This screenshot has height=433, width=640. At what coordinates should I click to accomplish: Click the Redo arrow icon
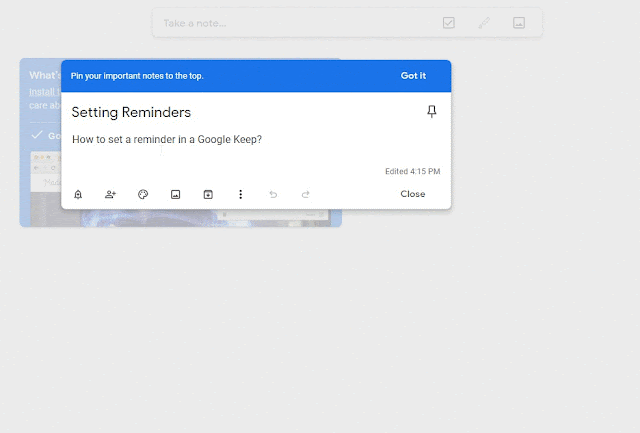coord(305,195)
